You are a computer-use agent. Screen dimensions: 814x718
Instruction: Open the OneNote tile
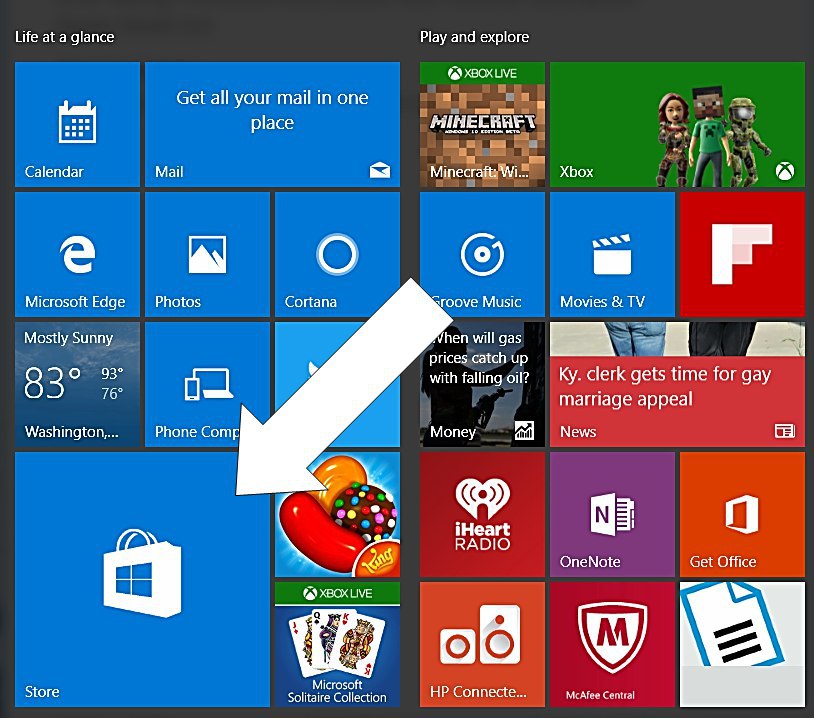coord(613,514)
